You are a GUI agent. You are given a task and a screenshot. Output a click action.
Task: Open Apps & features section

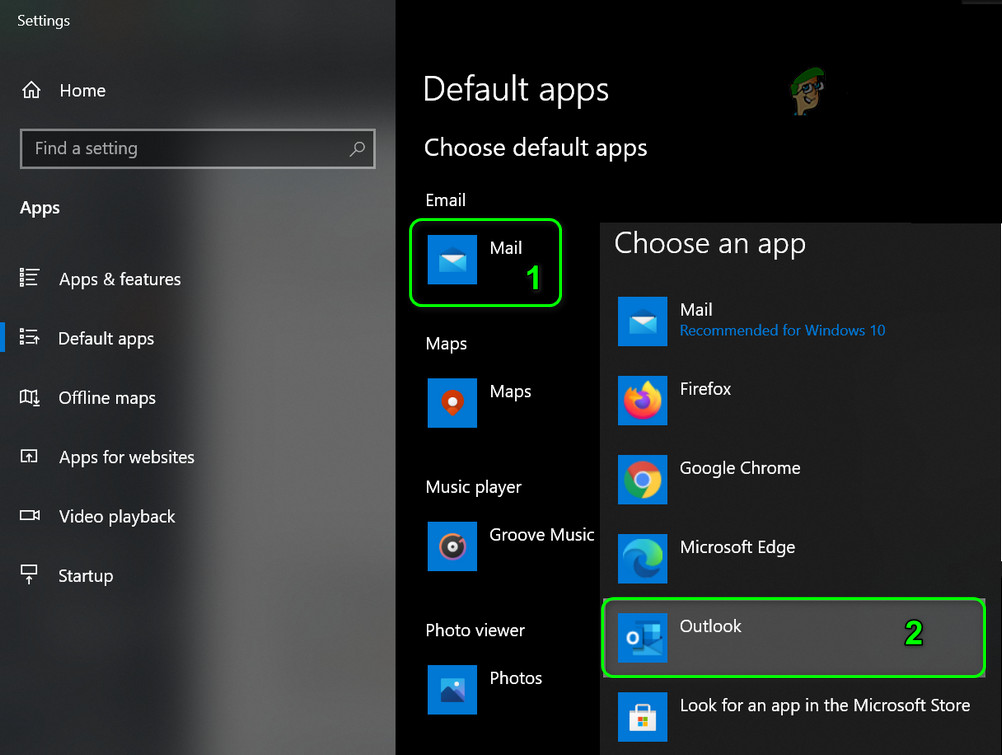click(x=119, y=279)
